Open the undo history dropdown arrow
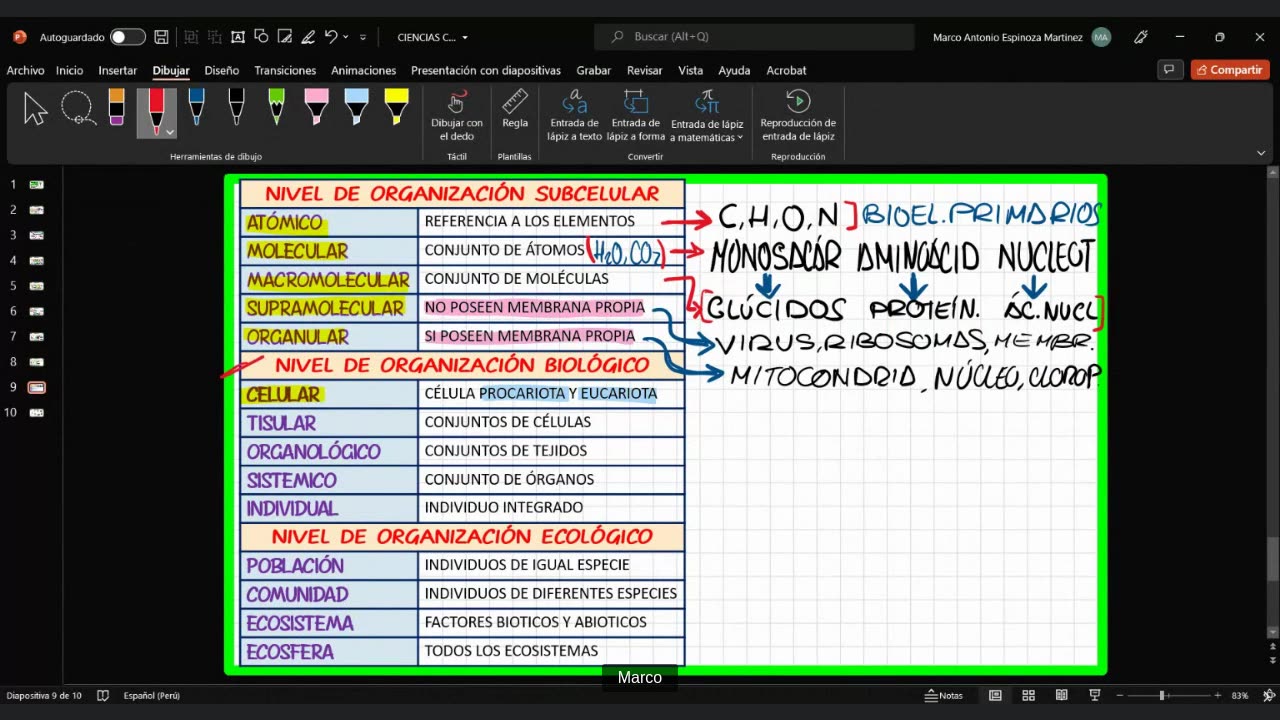The image size is (1280, 720). click(x=346, y=37)
